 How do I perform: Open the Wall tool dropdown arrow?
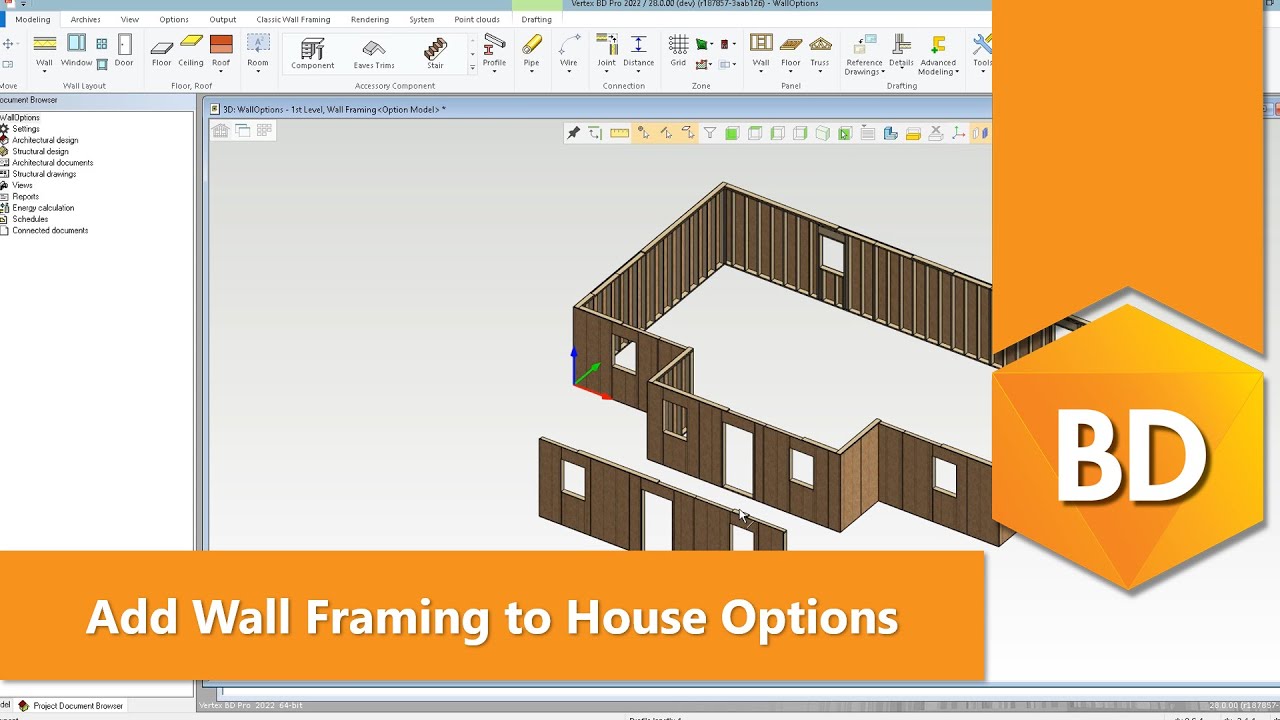coord(44,73)
